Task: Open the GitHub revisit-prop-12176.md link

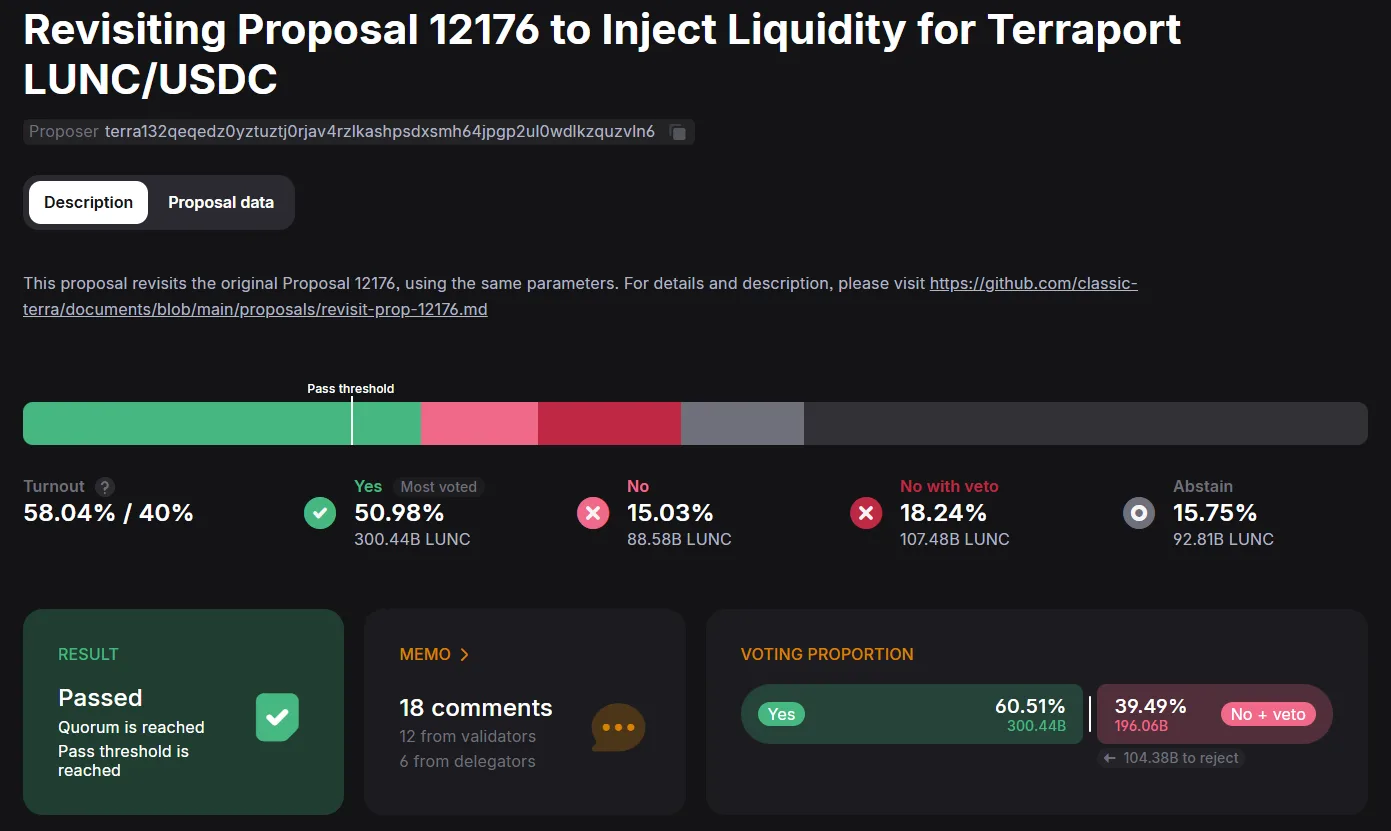Action: (580, 296)
